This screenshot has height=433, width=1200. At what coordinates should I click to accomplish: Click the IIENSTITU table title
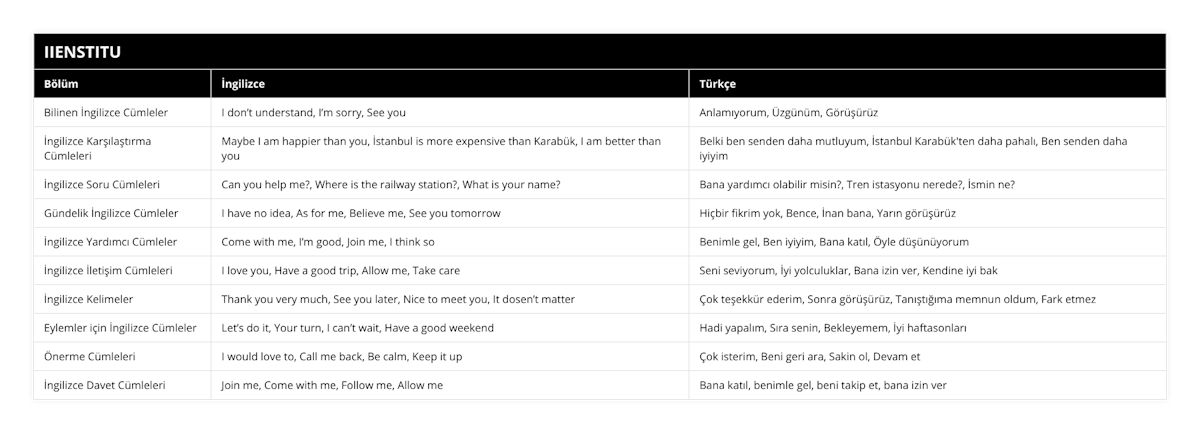pyautogui.click(x=78, y=52)
